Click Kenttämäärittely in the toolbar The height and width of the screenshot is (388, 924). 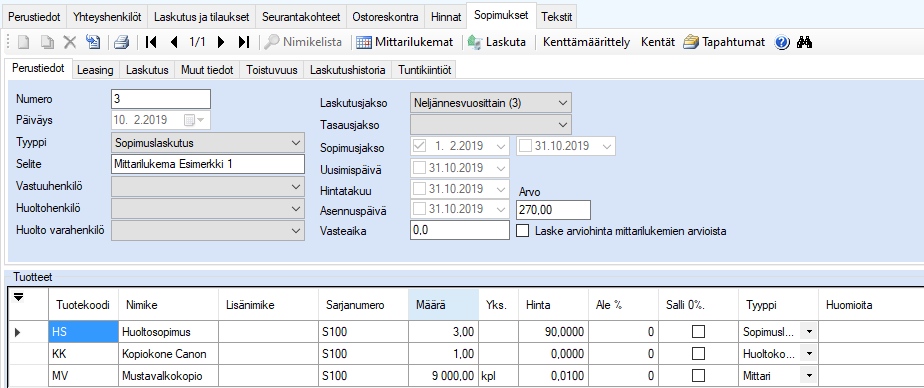click(586, 42)
